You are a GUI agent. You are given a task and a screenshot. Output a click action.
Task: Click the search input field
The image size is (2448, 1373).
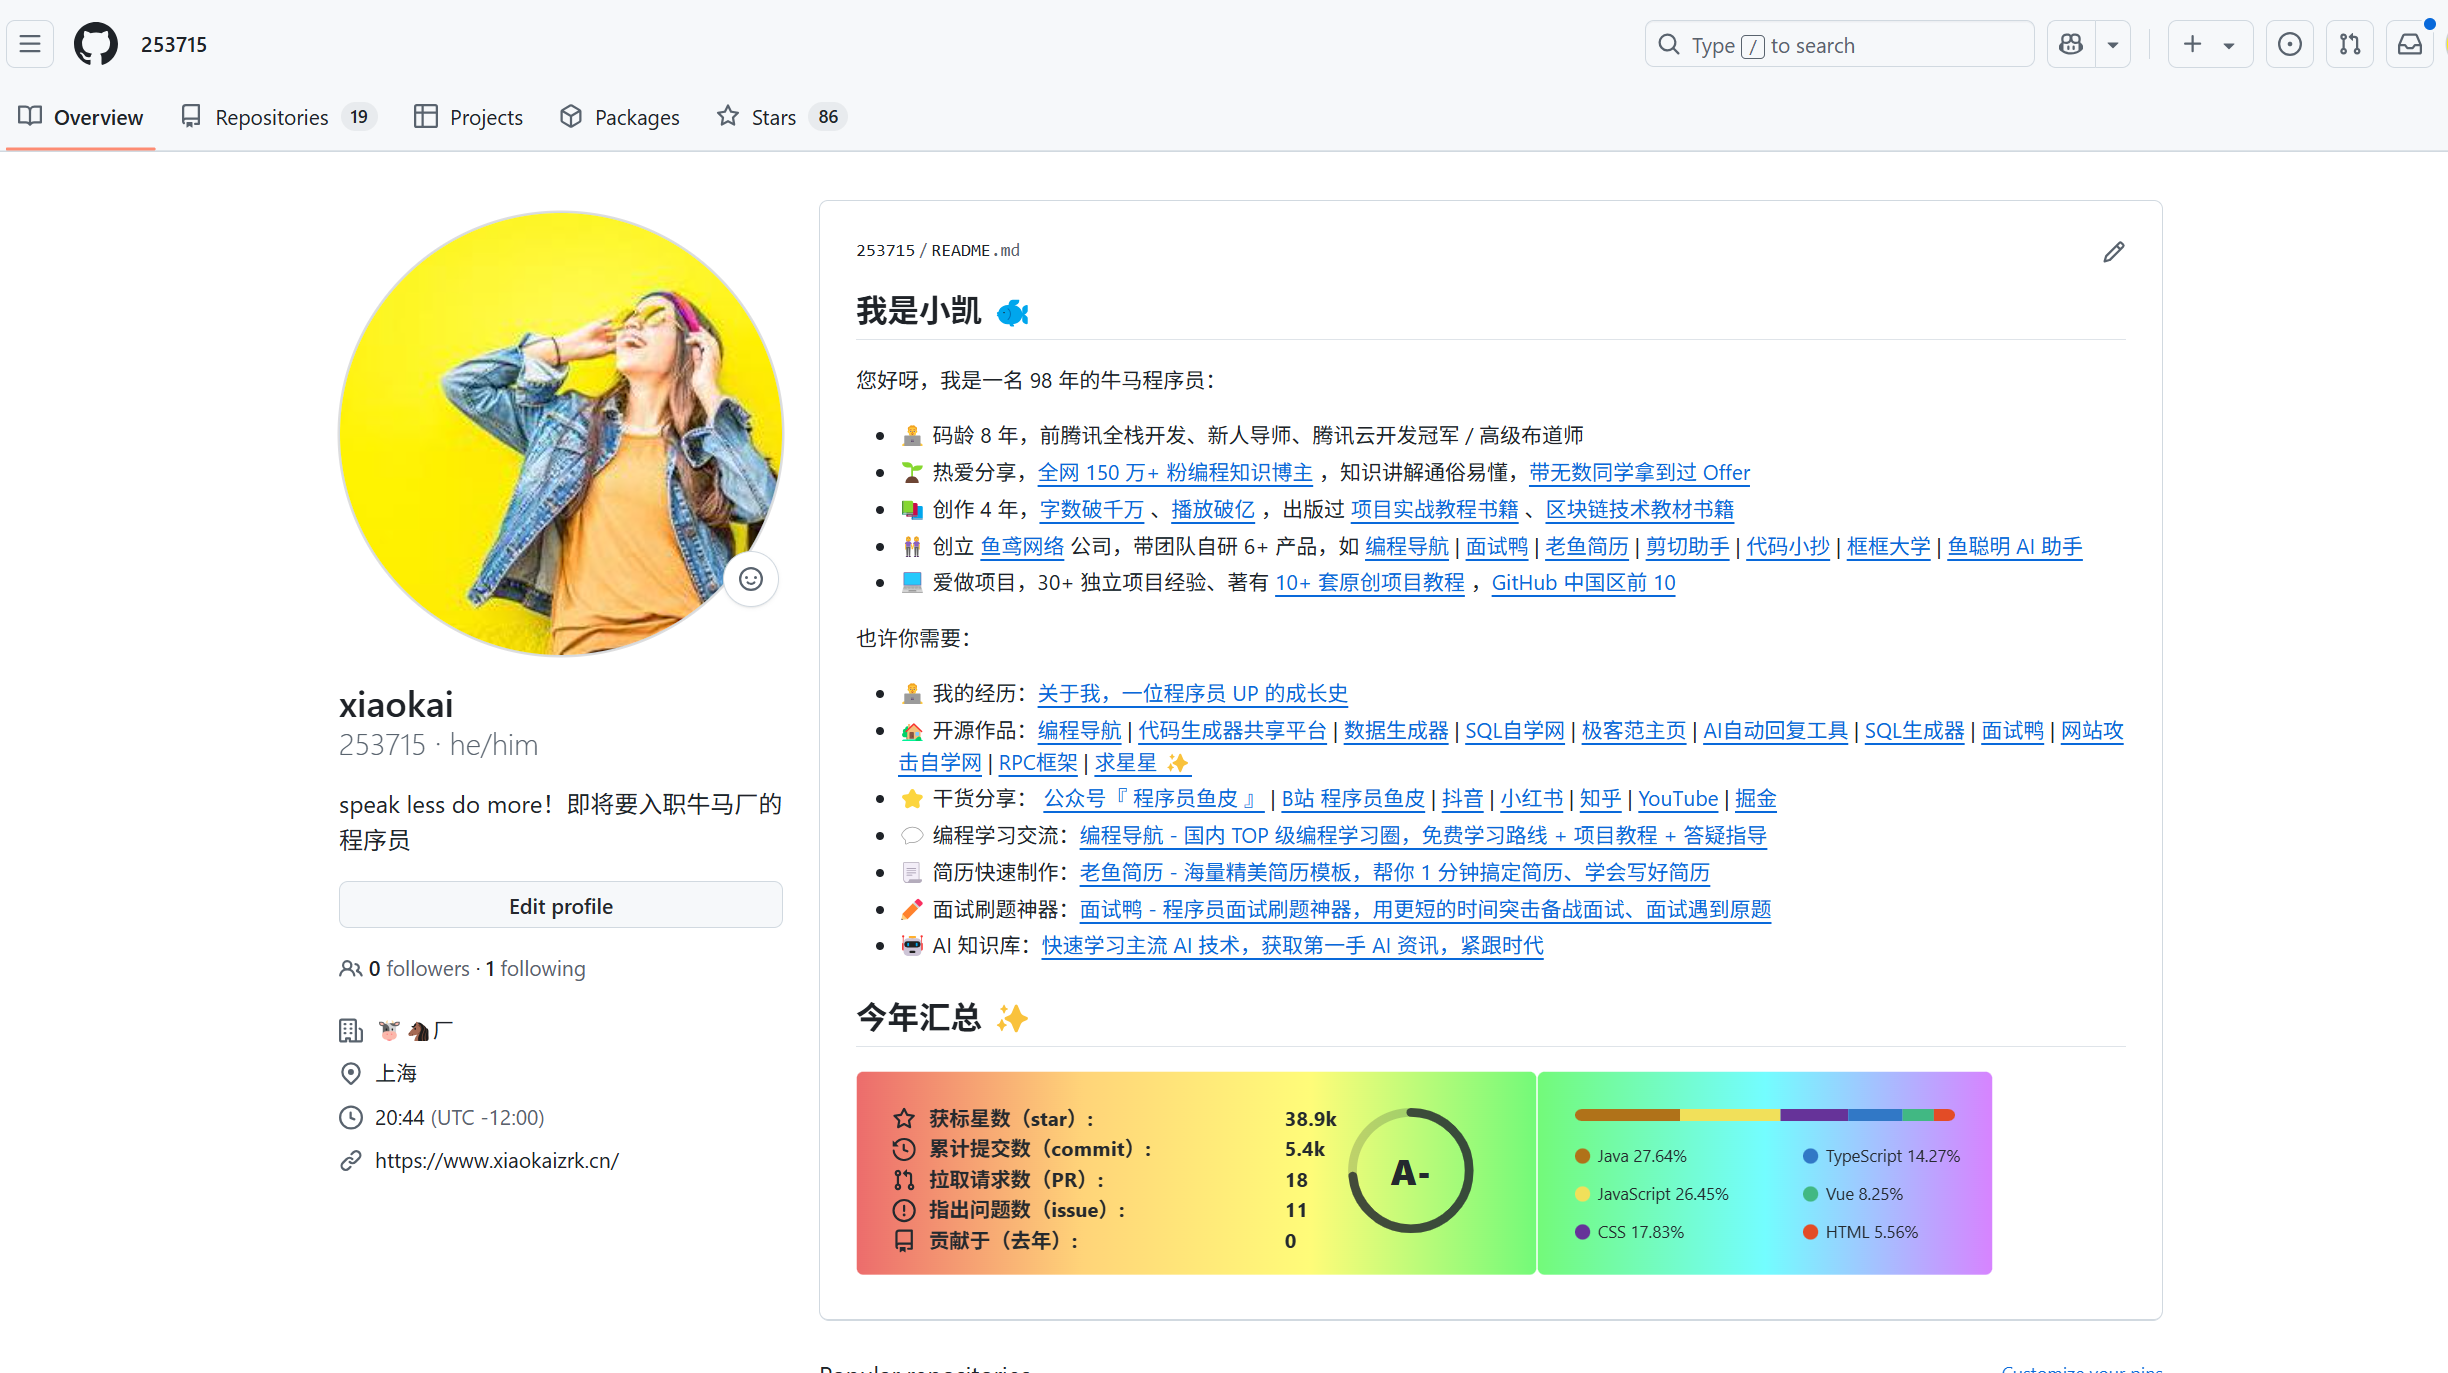coord(1840,45)
